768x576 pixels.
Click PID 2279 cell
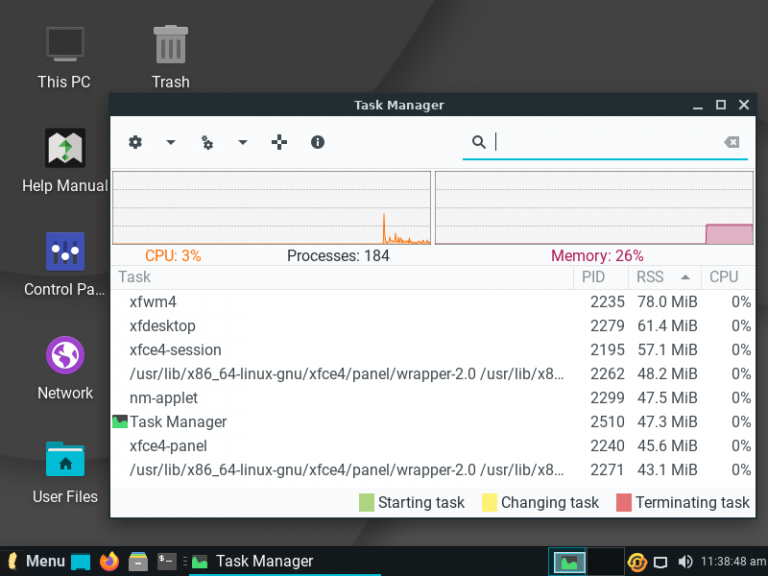pos(607,326)
